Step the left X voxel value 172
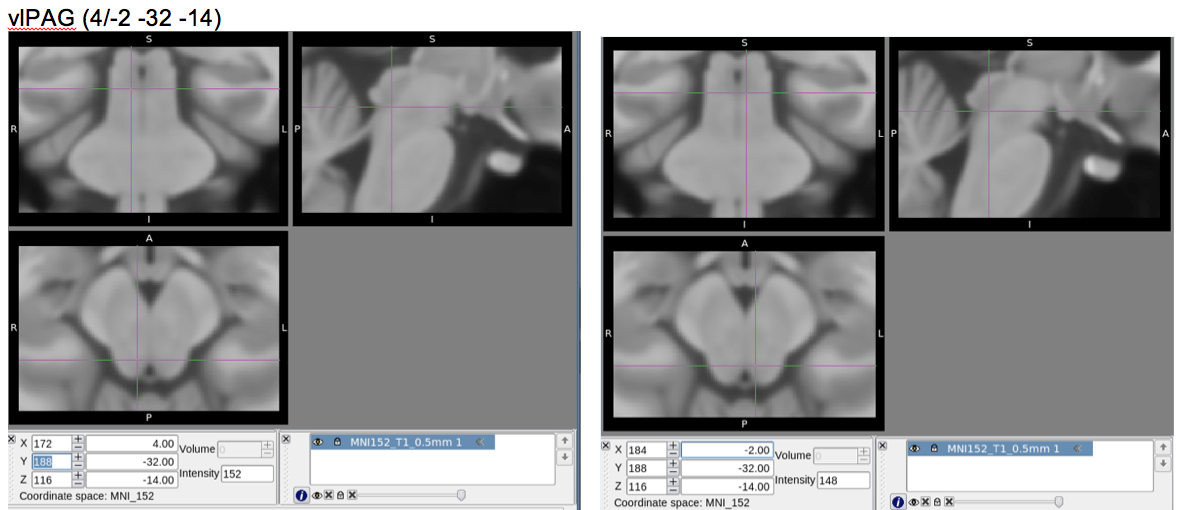The width and height of the screenshot is (1177, 510). [x=78, y=443]
